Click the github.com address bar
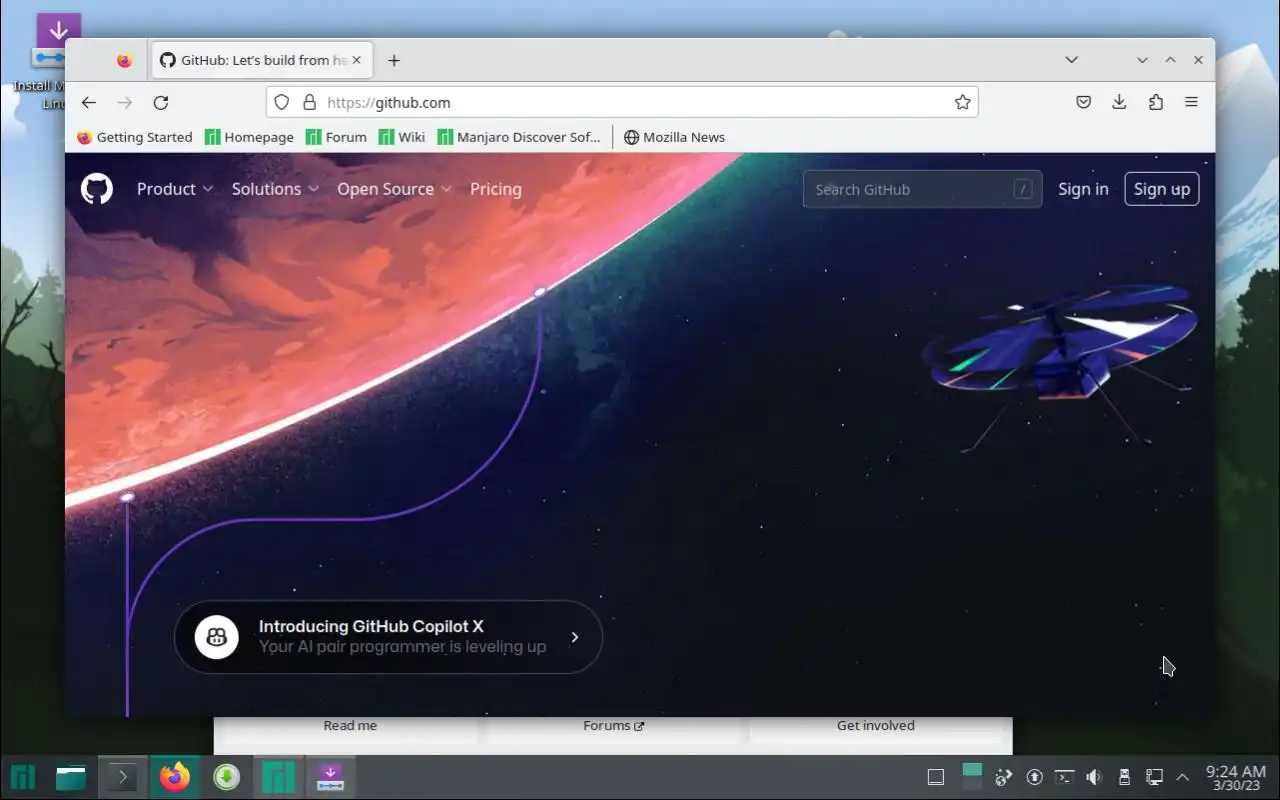This screenshot has width=1280, height=800. coord(620,102)
